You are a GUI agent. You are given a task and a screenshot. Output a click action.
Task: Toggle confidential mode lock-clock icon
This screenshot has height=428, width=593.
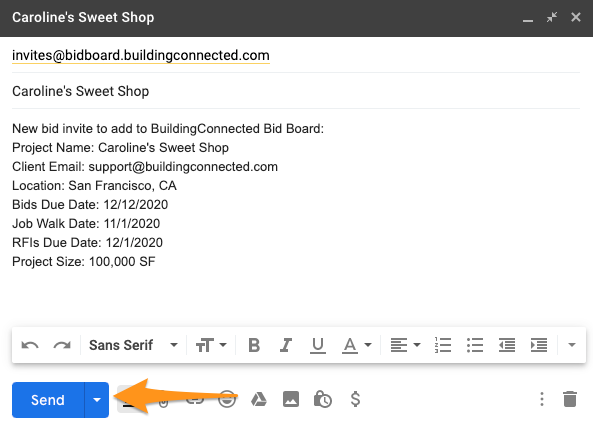point(323,400)
